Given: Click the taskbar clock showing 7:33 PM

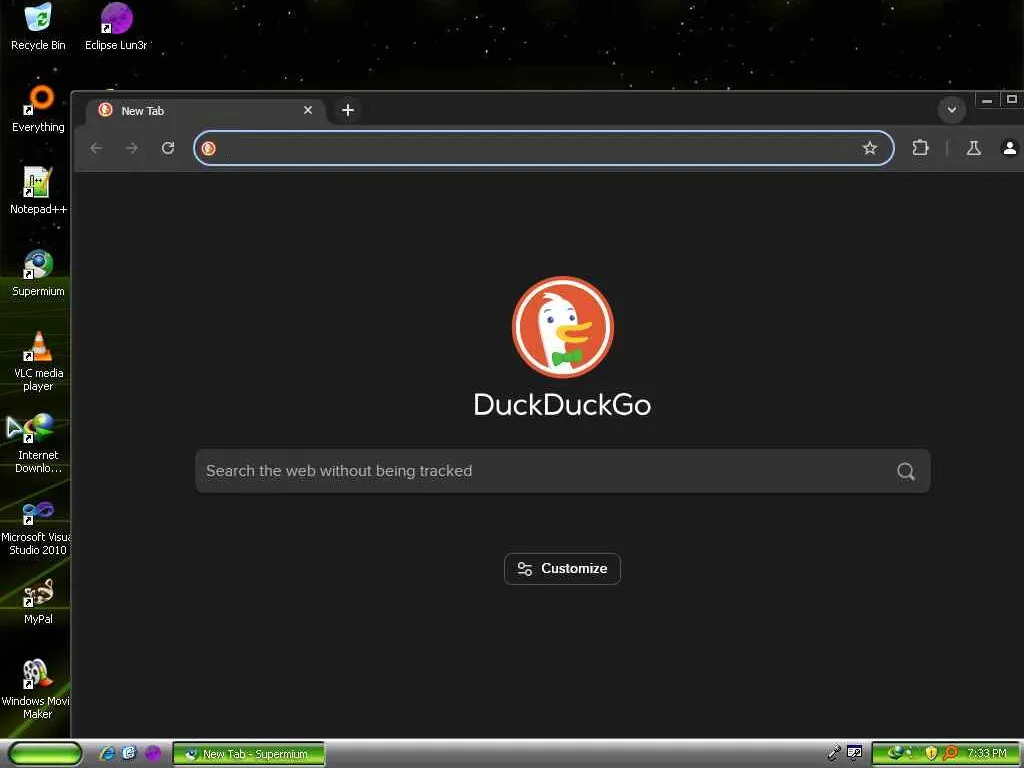Looking at the screenshot, I should (x=987, y=754).
